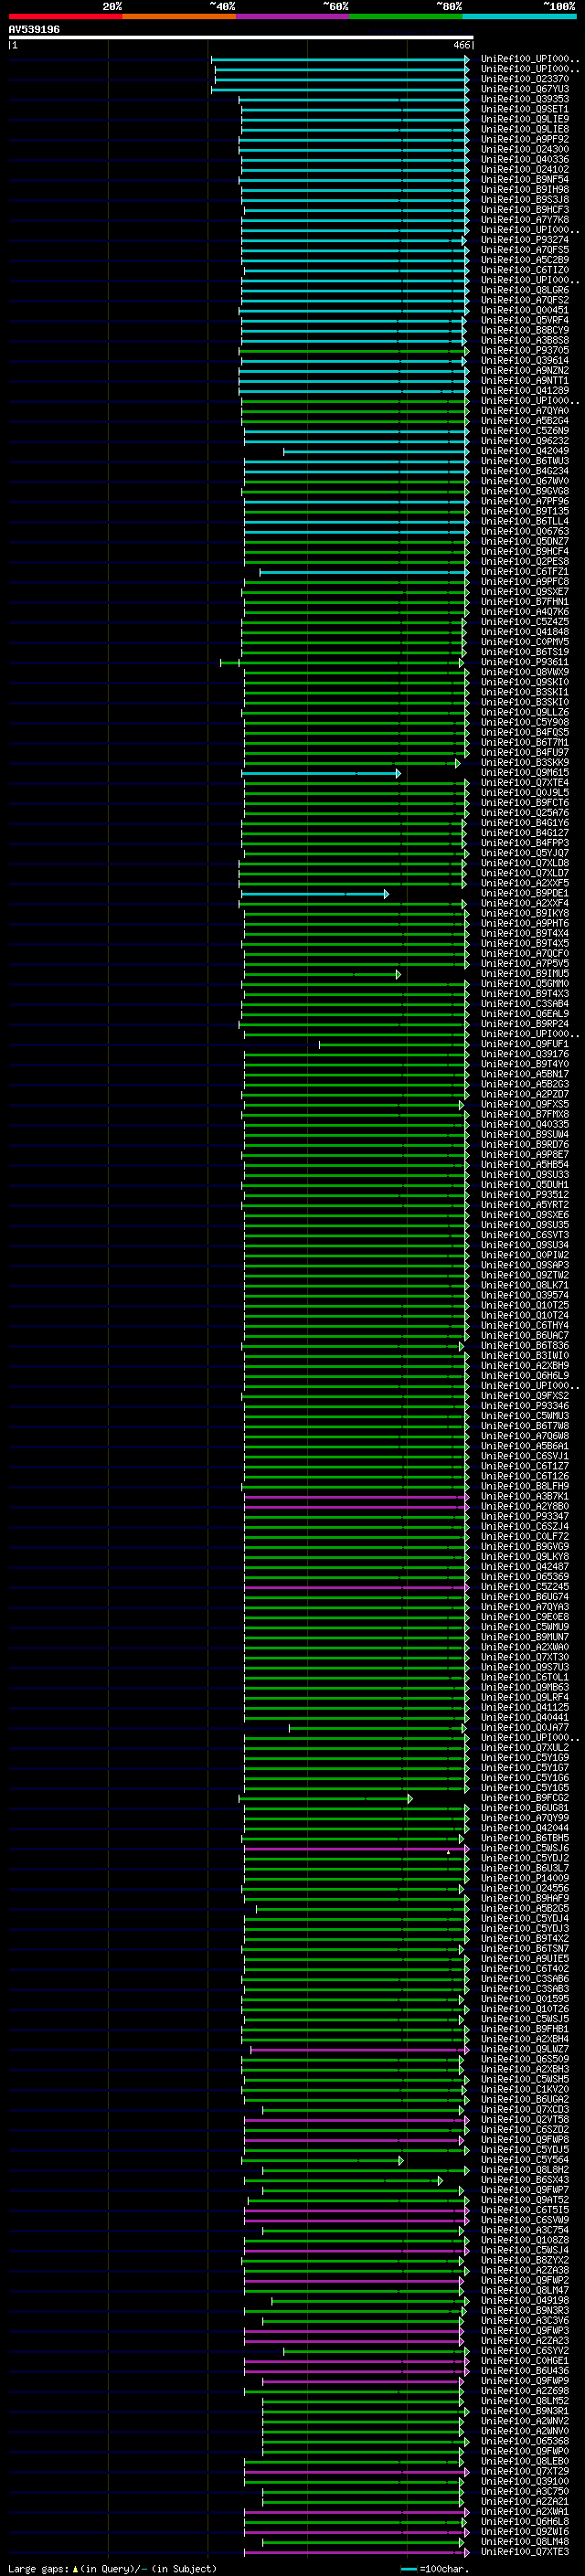This screenshot has height=2576, width=585.
Task: Click hit label UniRef100_B9IH98
Action: click(x=524, y=189)
